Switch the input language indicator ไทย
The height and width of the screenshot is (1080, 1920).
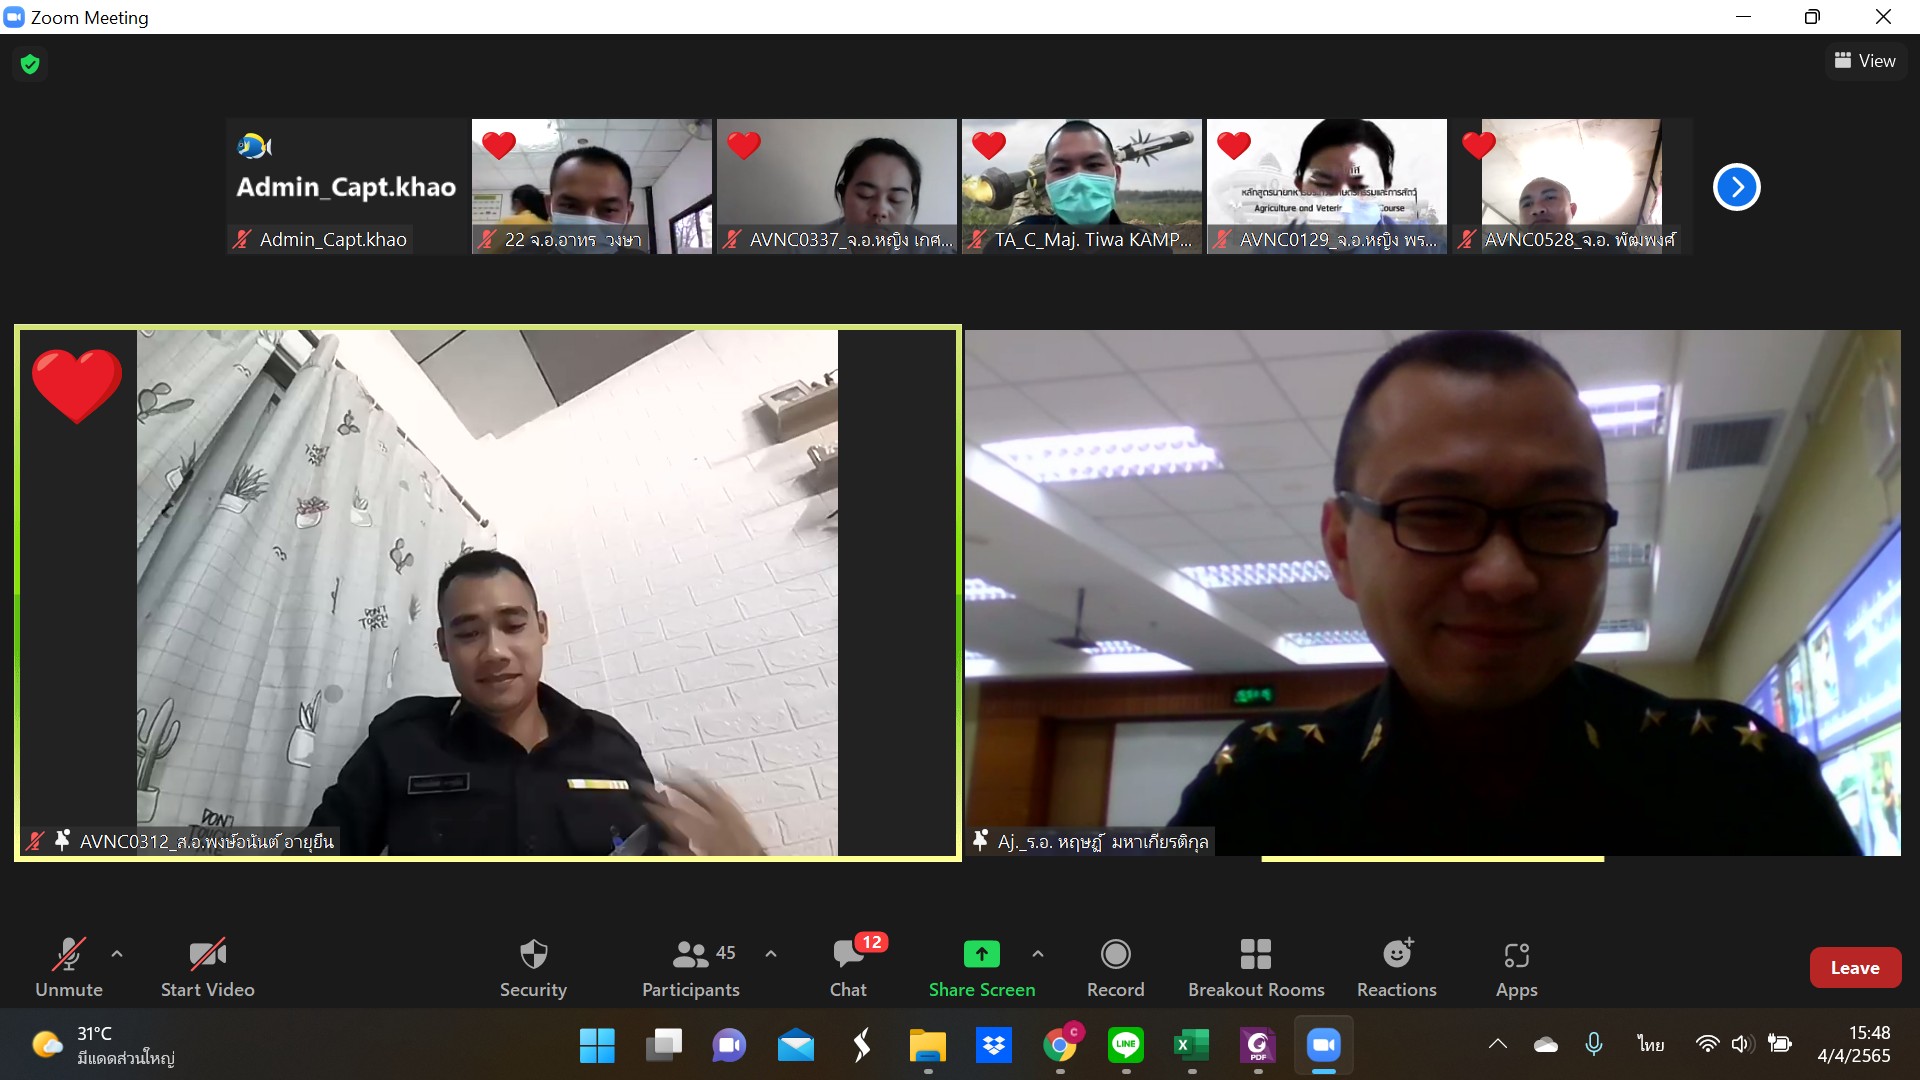pos(1651,1044)
